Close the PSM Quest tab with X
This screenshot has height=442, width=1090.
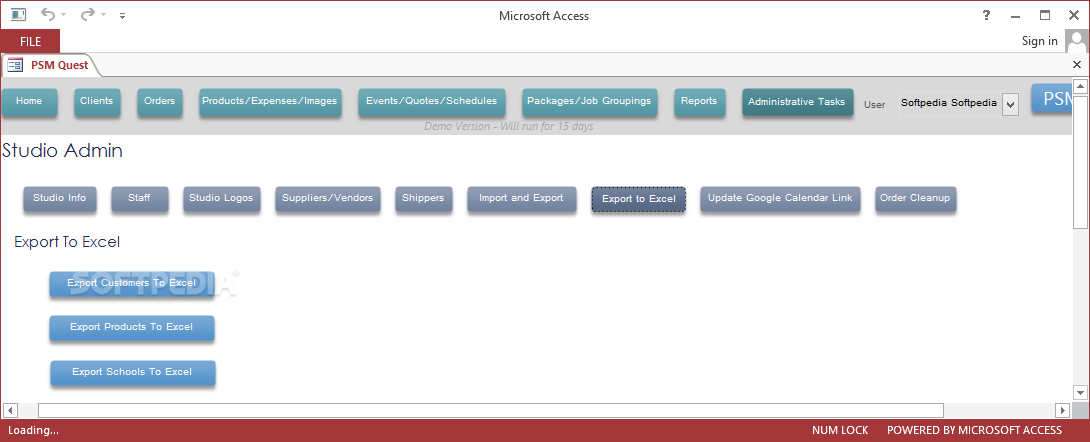tap(1077, 65)
